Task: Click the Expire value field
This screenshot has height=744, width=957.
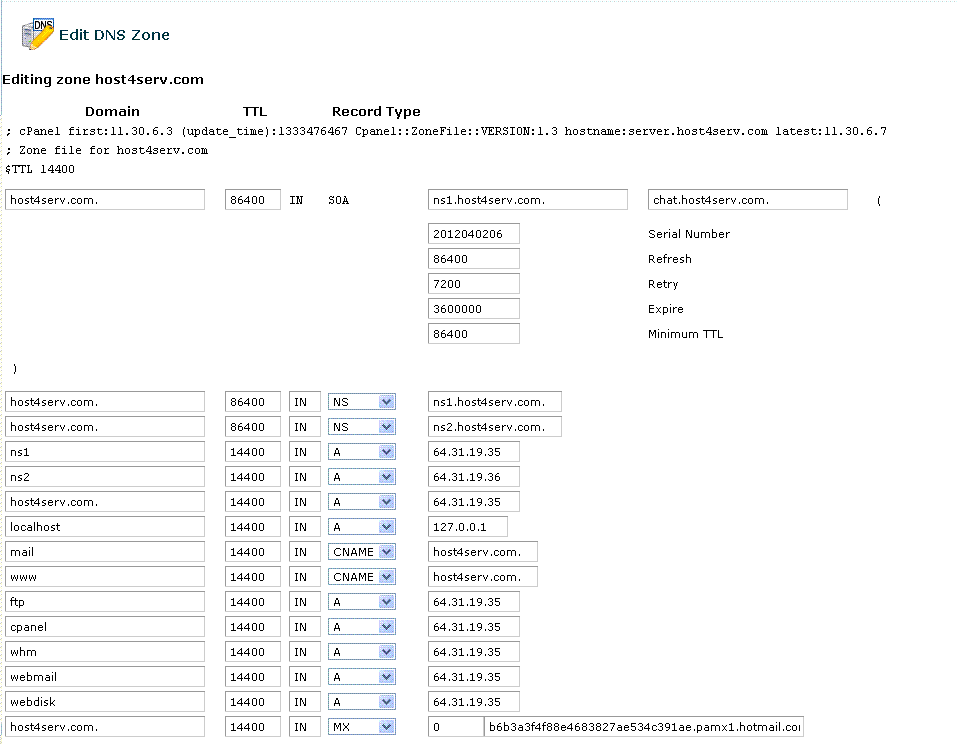Action: click(474, 309)
